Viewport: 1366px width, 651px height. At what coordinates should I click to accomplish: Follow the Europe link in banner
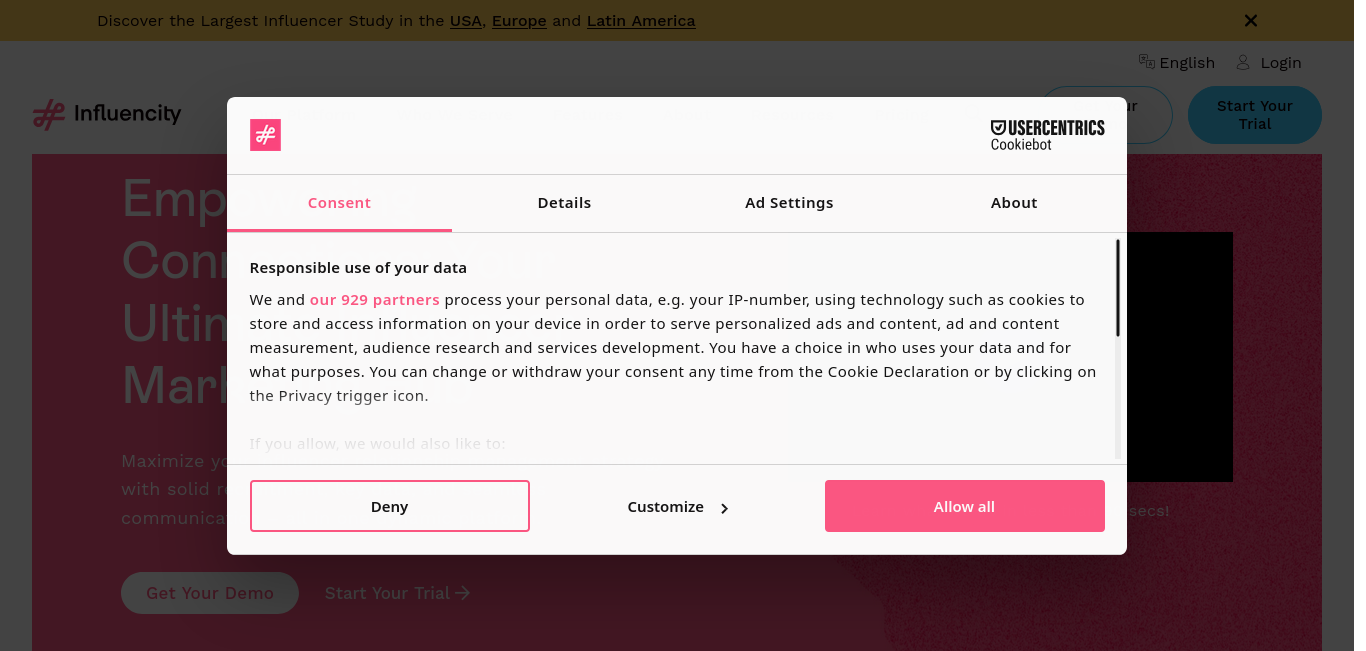519,21
